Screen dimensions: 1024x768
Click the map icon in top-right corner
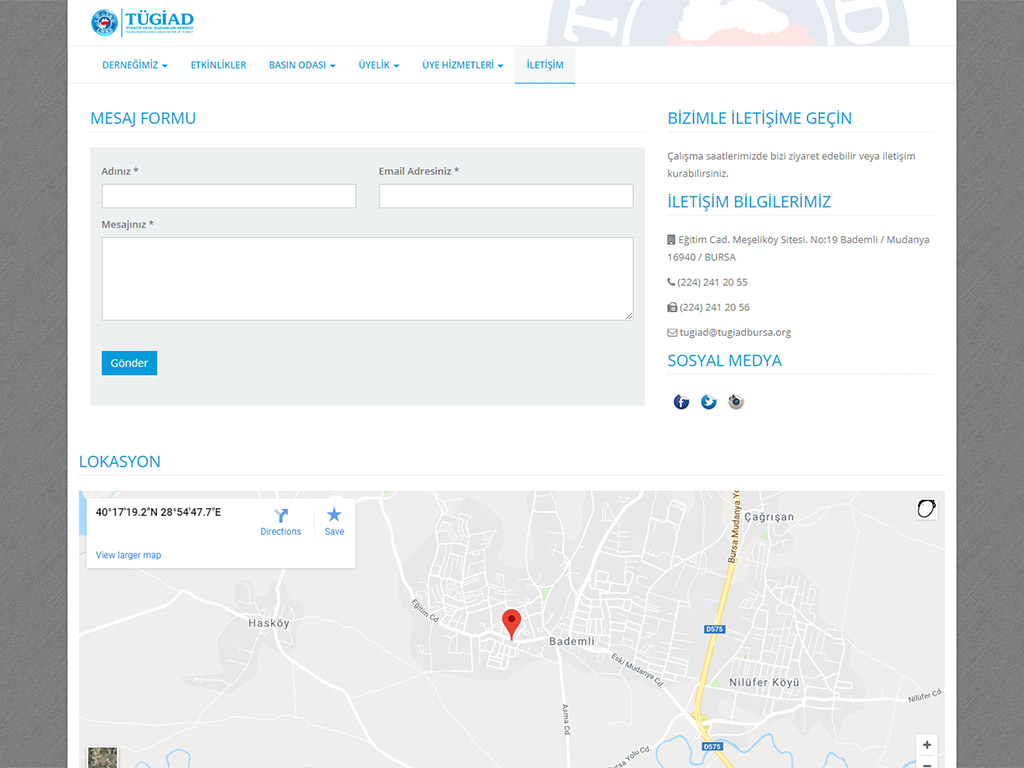coord(926,508)
